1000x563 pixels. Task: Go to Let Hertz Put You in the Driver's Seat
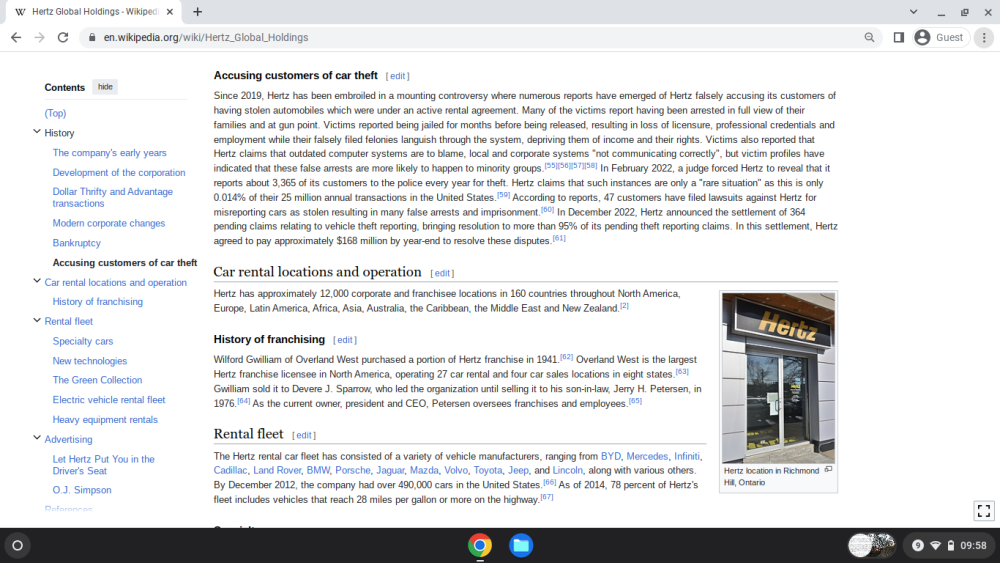click(x=103, y=465)
